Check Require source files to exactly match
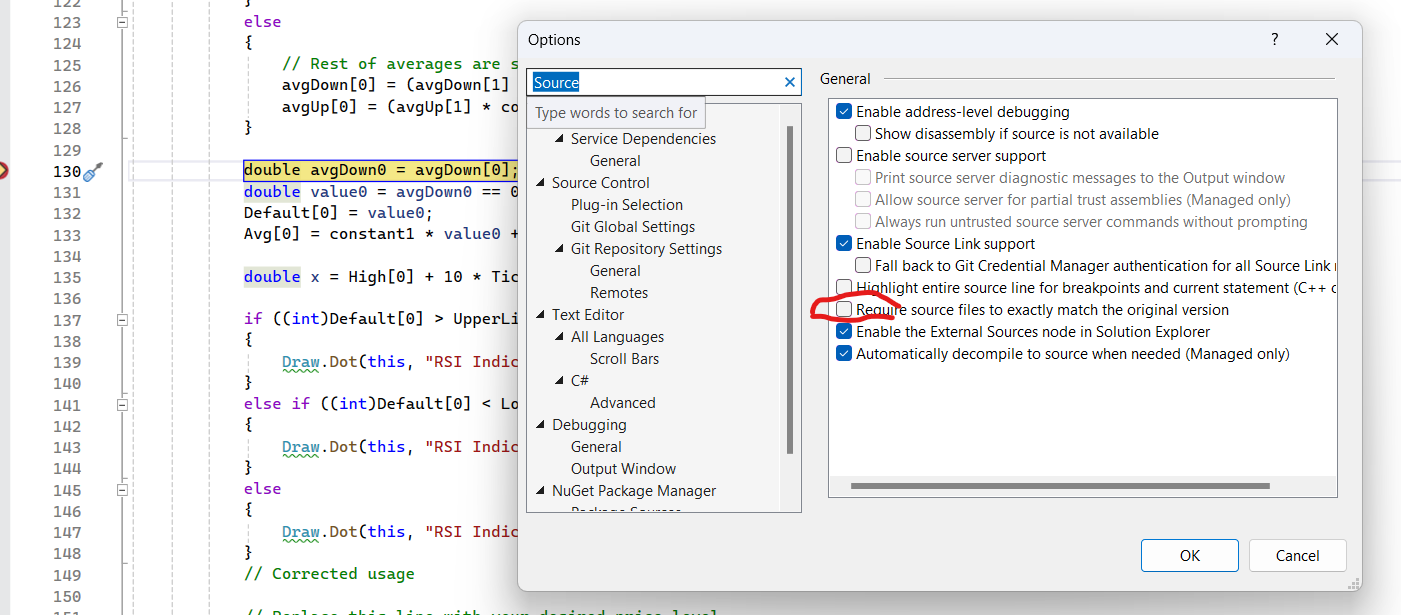Image resolution: width=1401 pixels, height=615 pixels. click(x=844, y=310)
